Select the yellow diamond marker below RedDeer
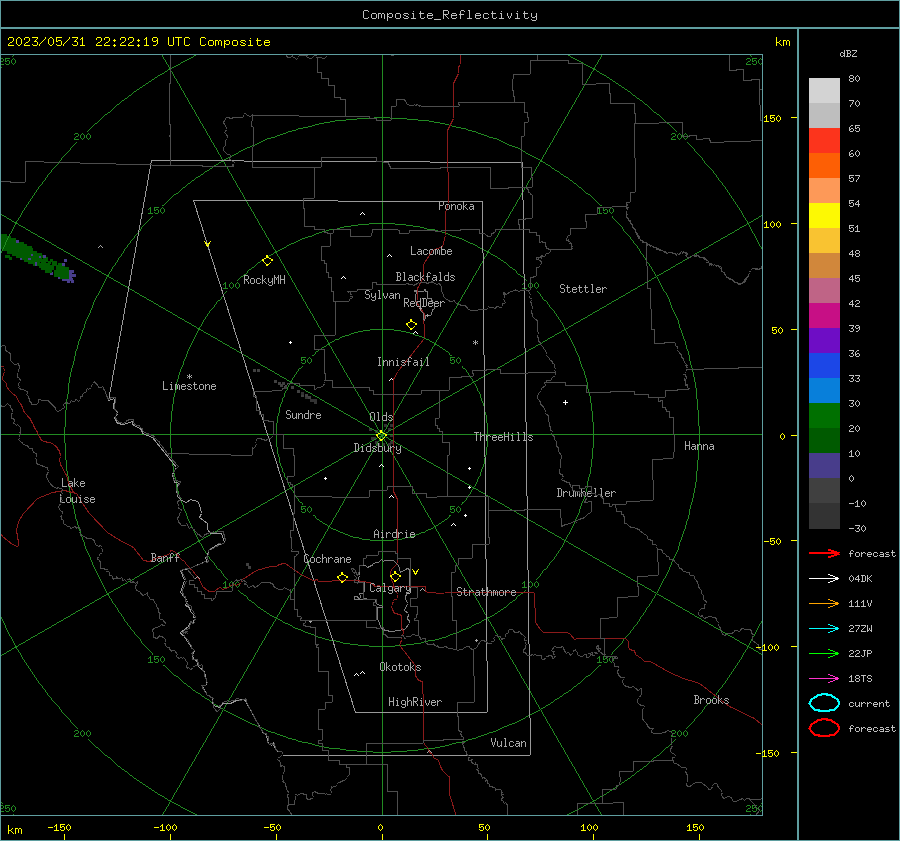The width and height of the screenshot is (900, 841). [411, 325]
